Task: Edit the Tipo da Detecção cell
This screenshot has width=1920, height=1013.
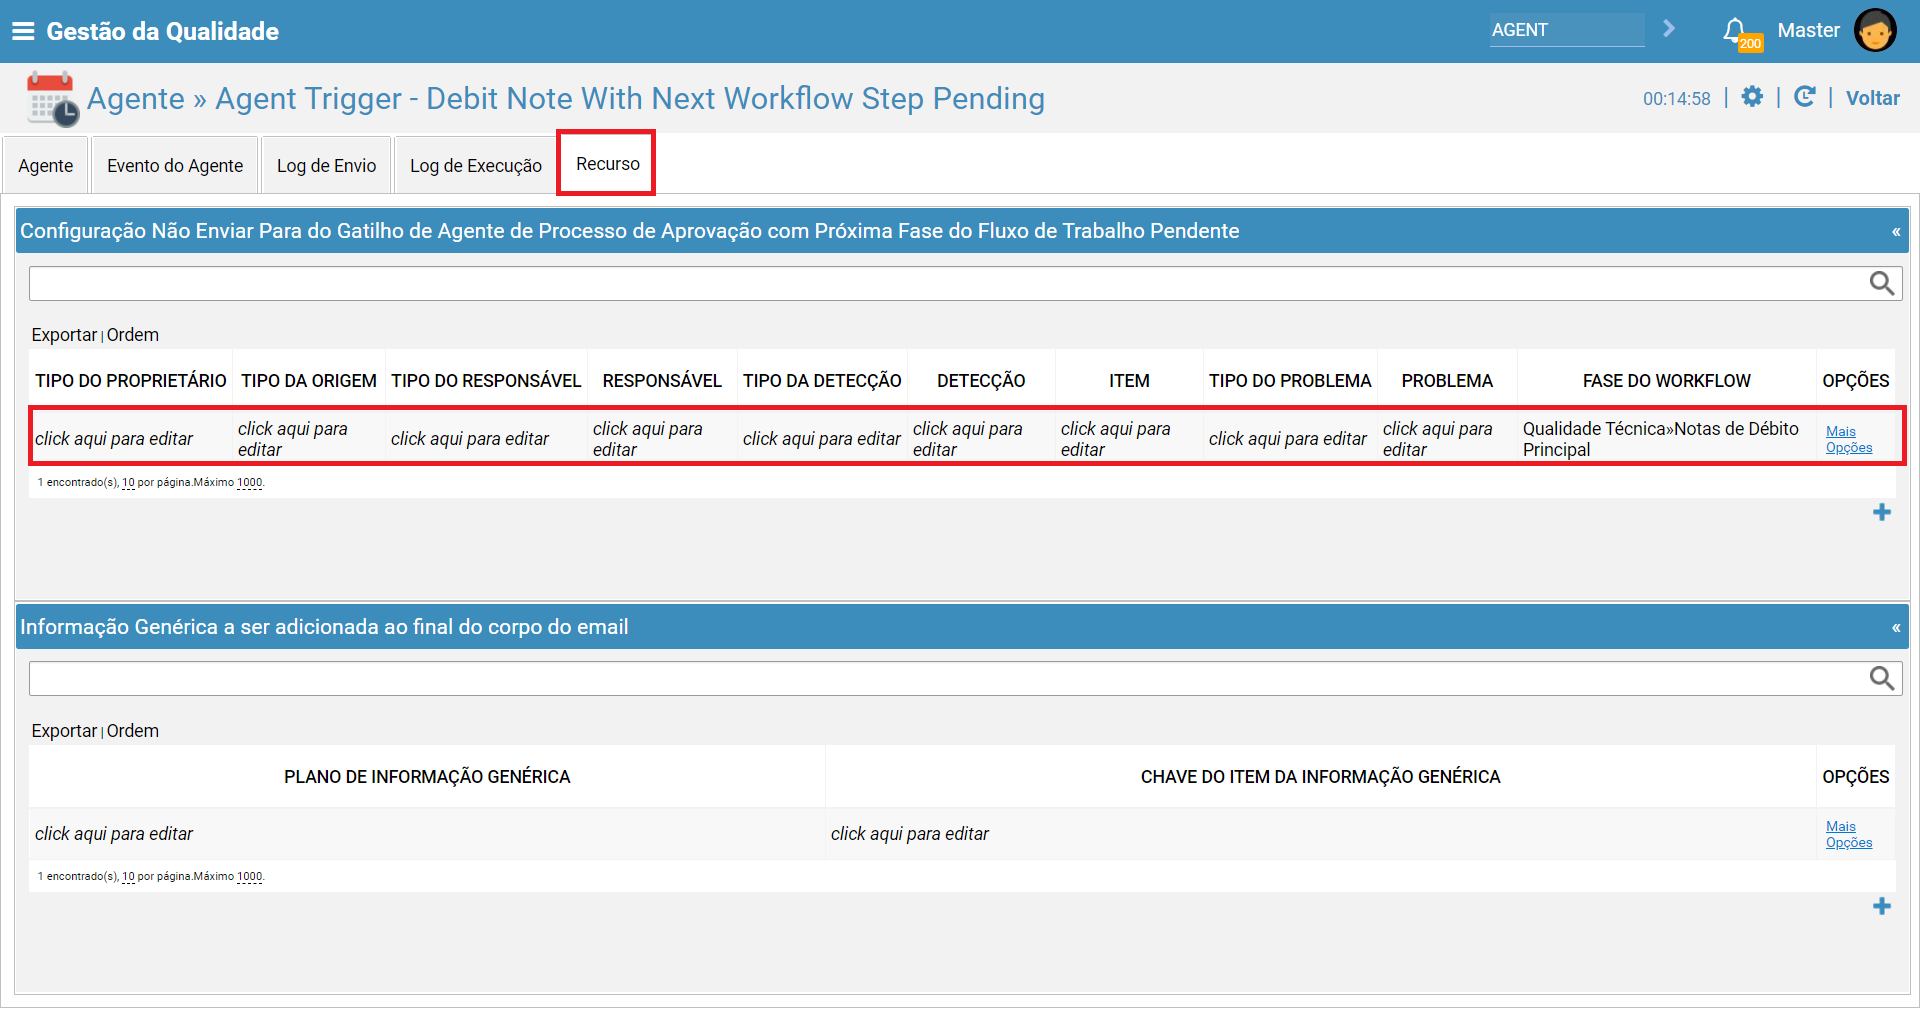Action: tap(822, 439)
